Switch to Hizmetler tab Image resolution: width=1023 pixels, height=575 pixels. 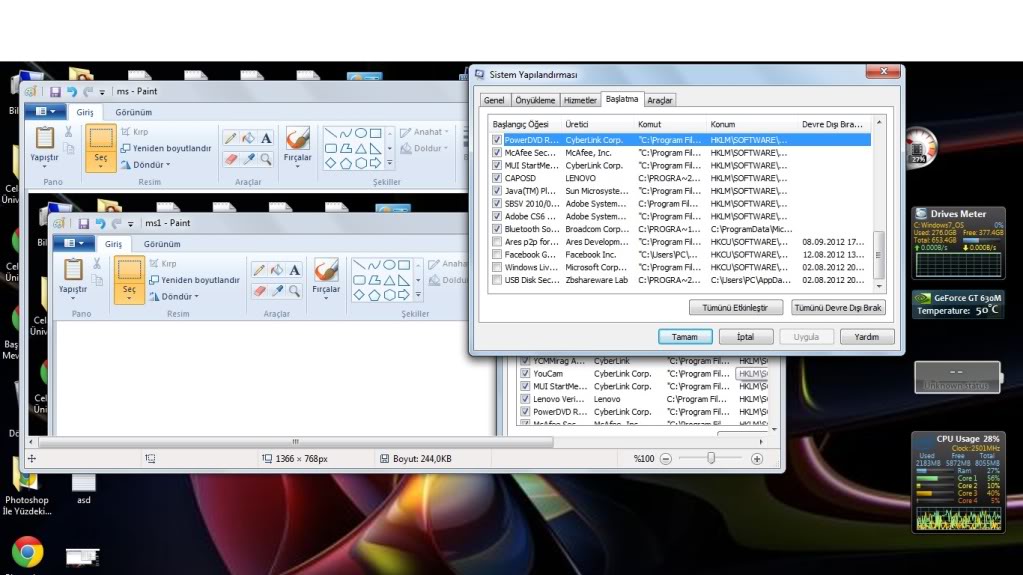[x=580, y=100]
